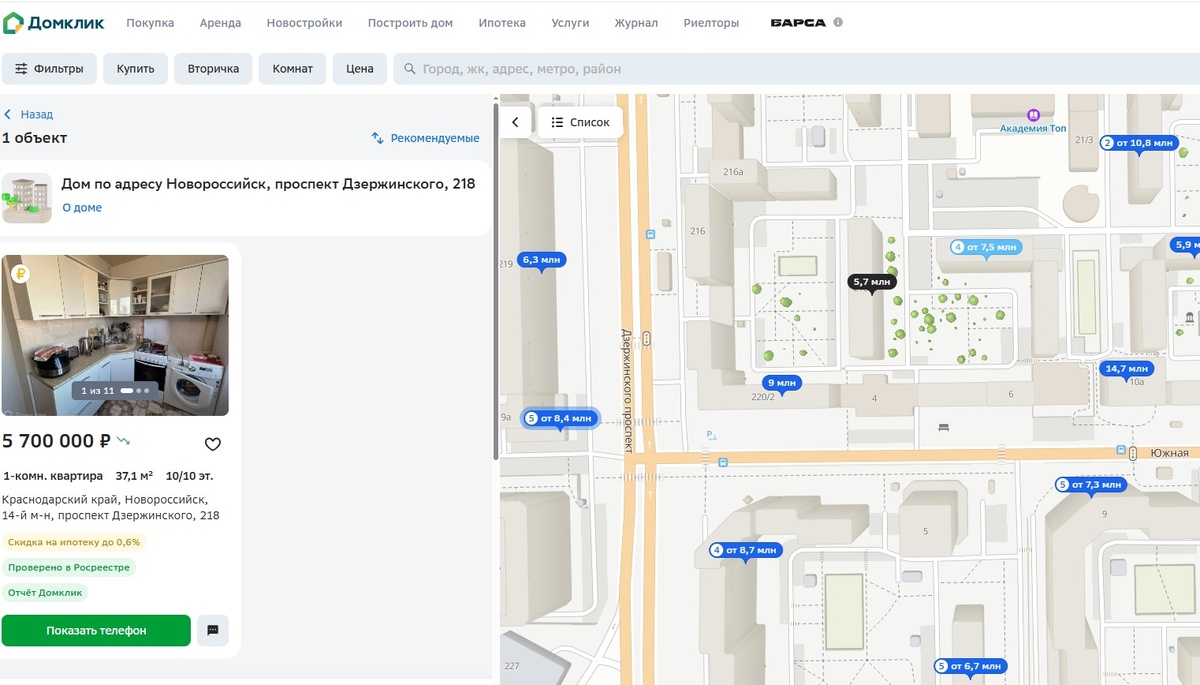This screenshot has width=1200, height=685.
Task: Click the 5,9 млн marker at map edge
Action: pyautogui.click(x=1185, y=245)
